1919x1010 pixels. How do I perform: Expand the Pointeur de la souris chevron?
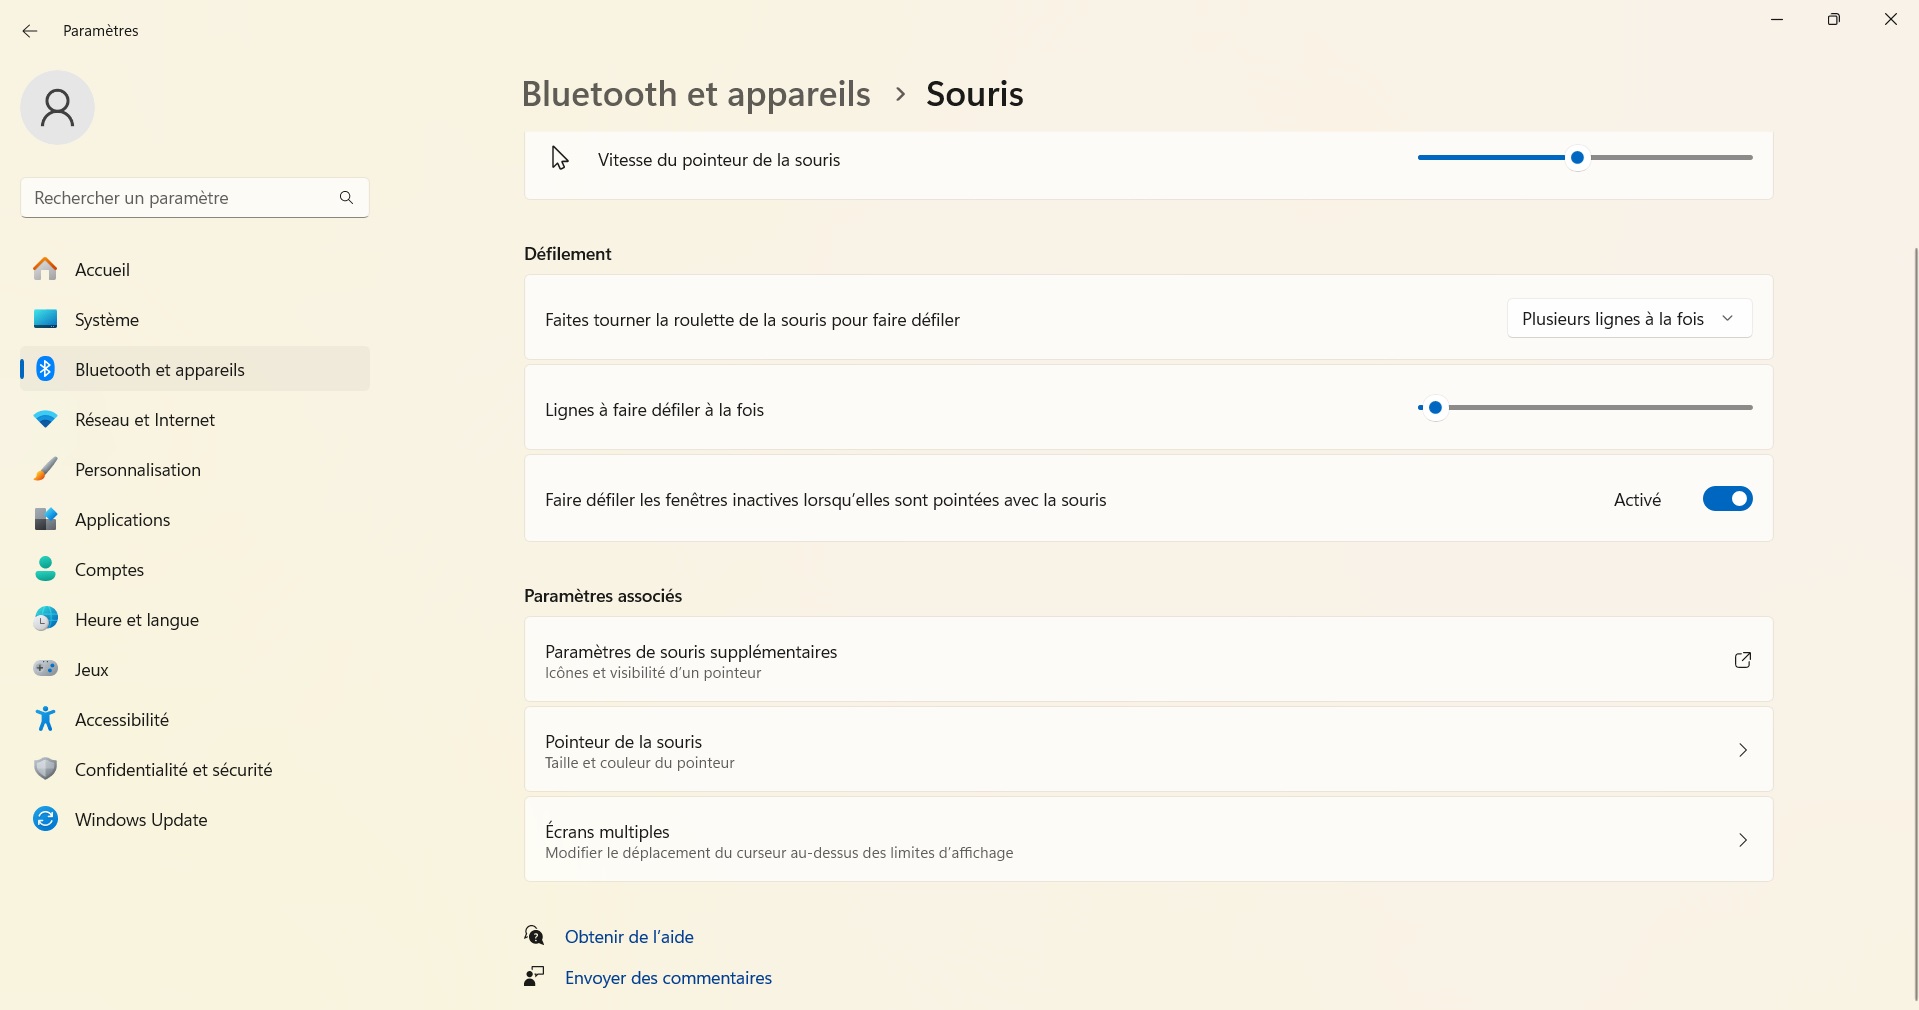tap(1742, 750)
